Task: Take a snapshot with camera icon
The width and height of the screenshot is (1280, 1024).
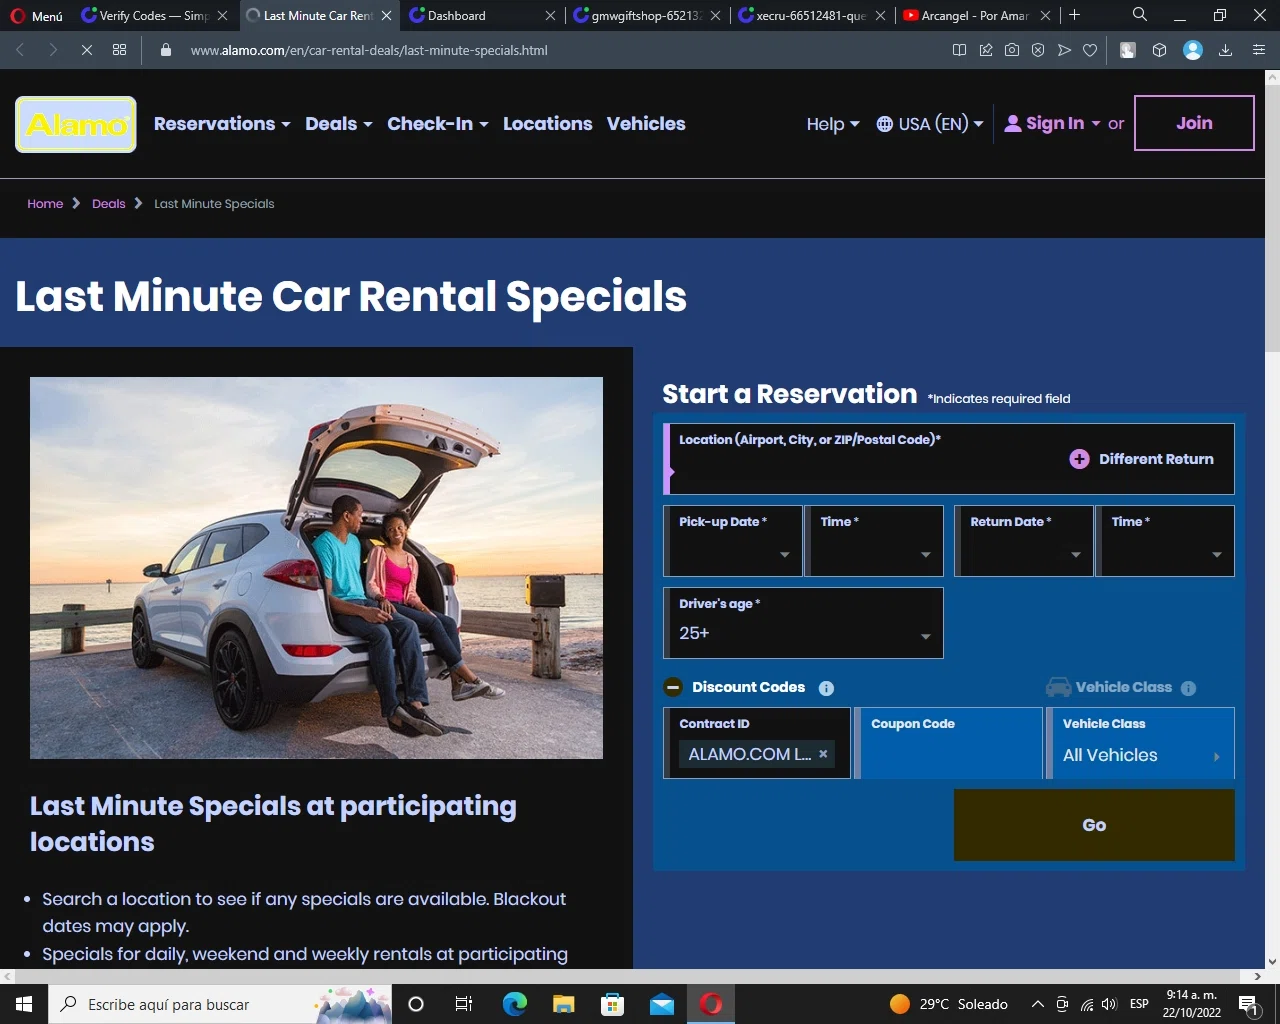Action: tap(1012, 50)
